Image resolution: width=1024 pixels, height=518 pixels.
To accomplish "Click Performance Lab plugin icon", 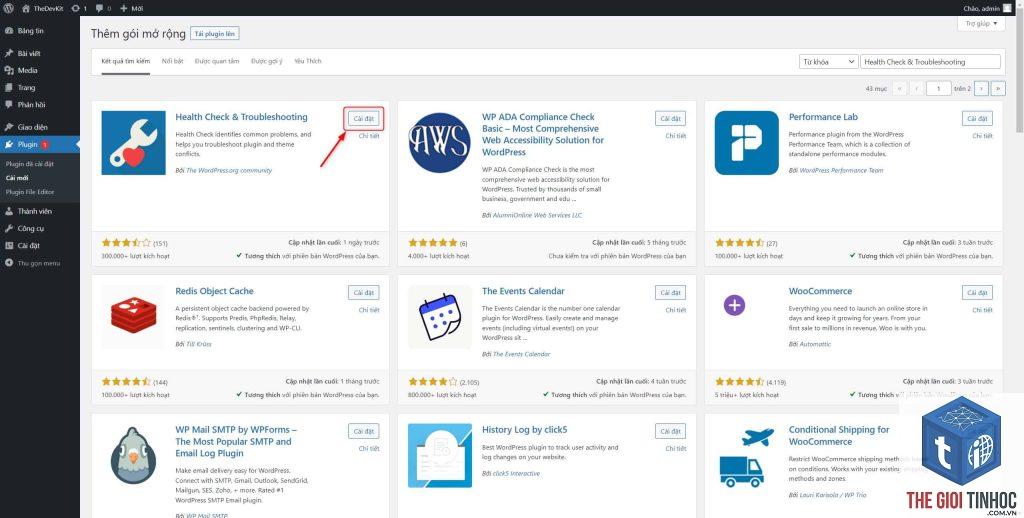I will (746, 142).
